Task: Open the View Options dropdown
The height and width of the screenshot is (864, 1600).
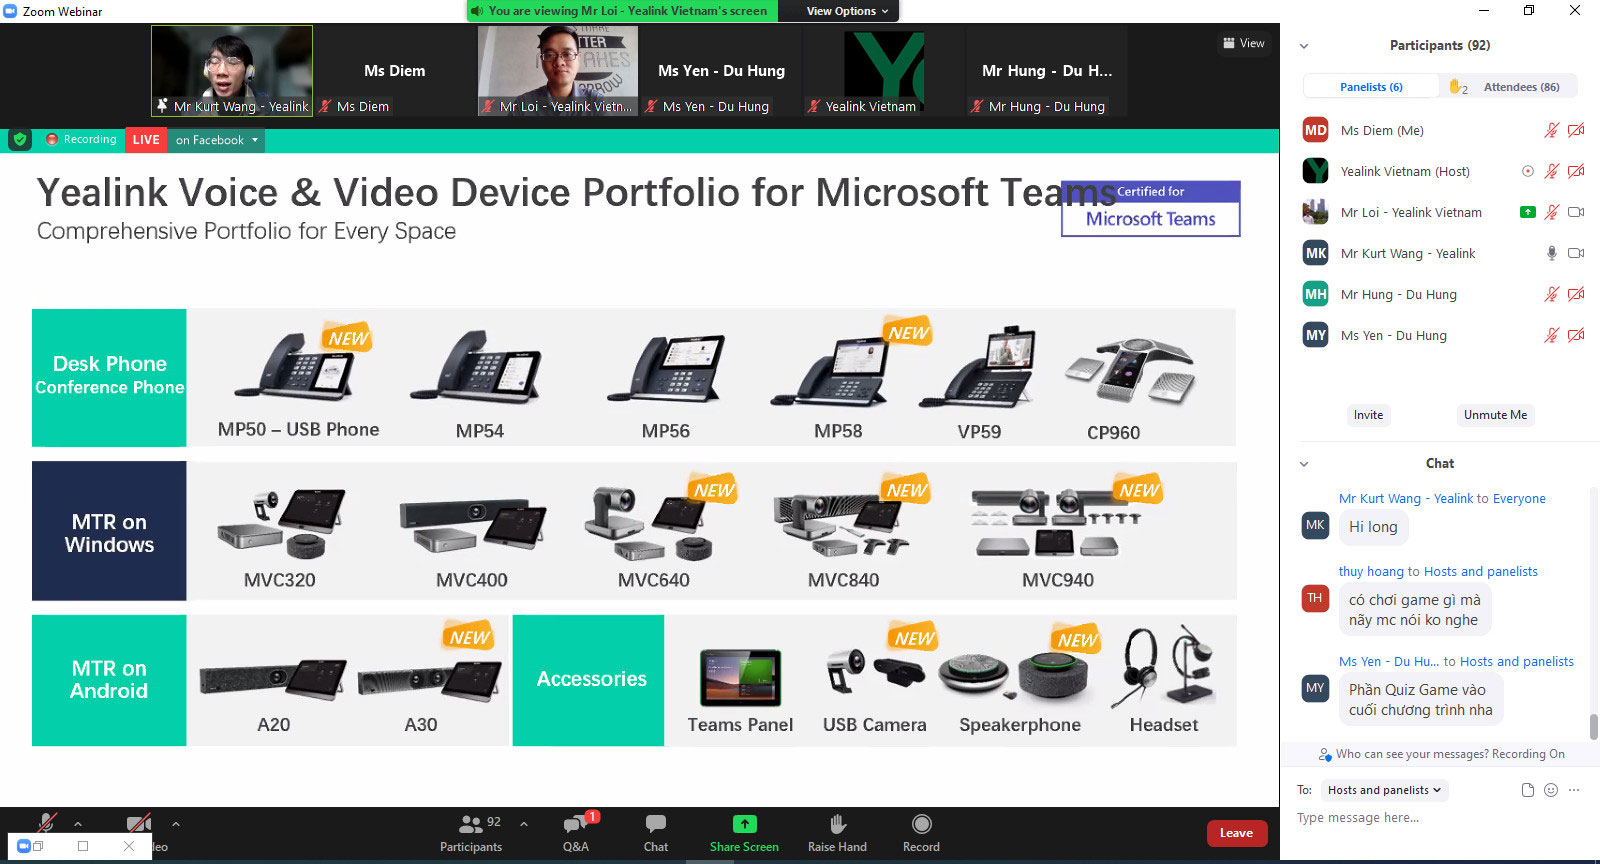Action: pos(847,11)
